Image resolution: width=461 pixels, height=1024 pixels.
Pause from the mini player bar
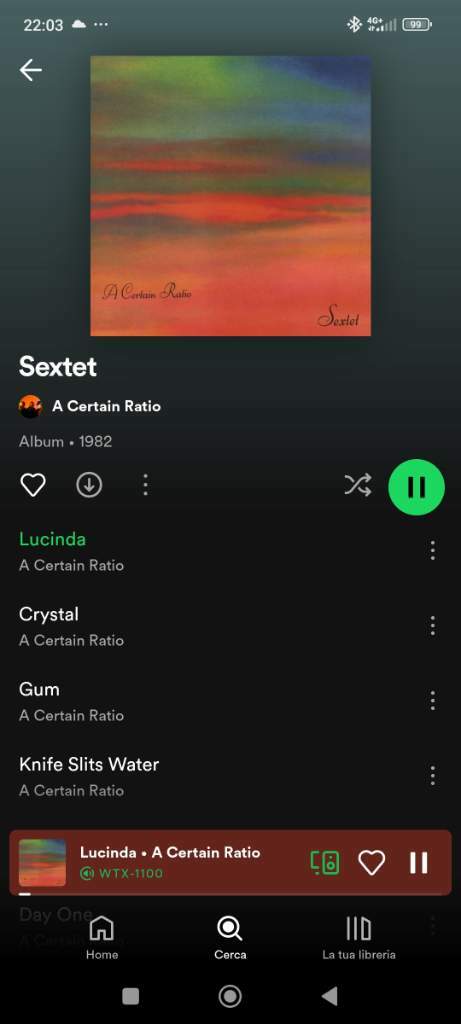(419, 863)
